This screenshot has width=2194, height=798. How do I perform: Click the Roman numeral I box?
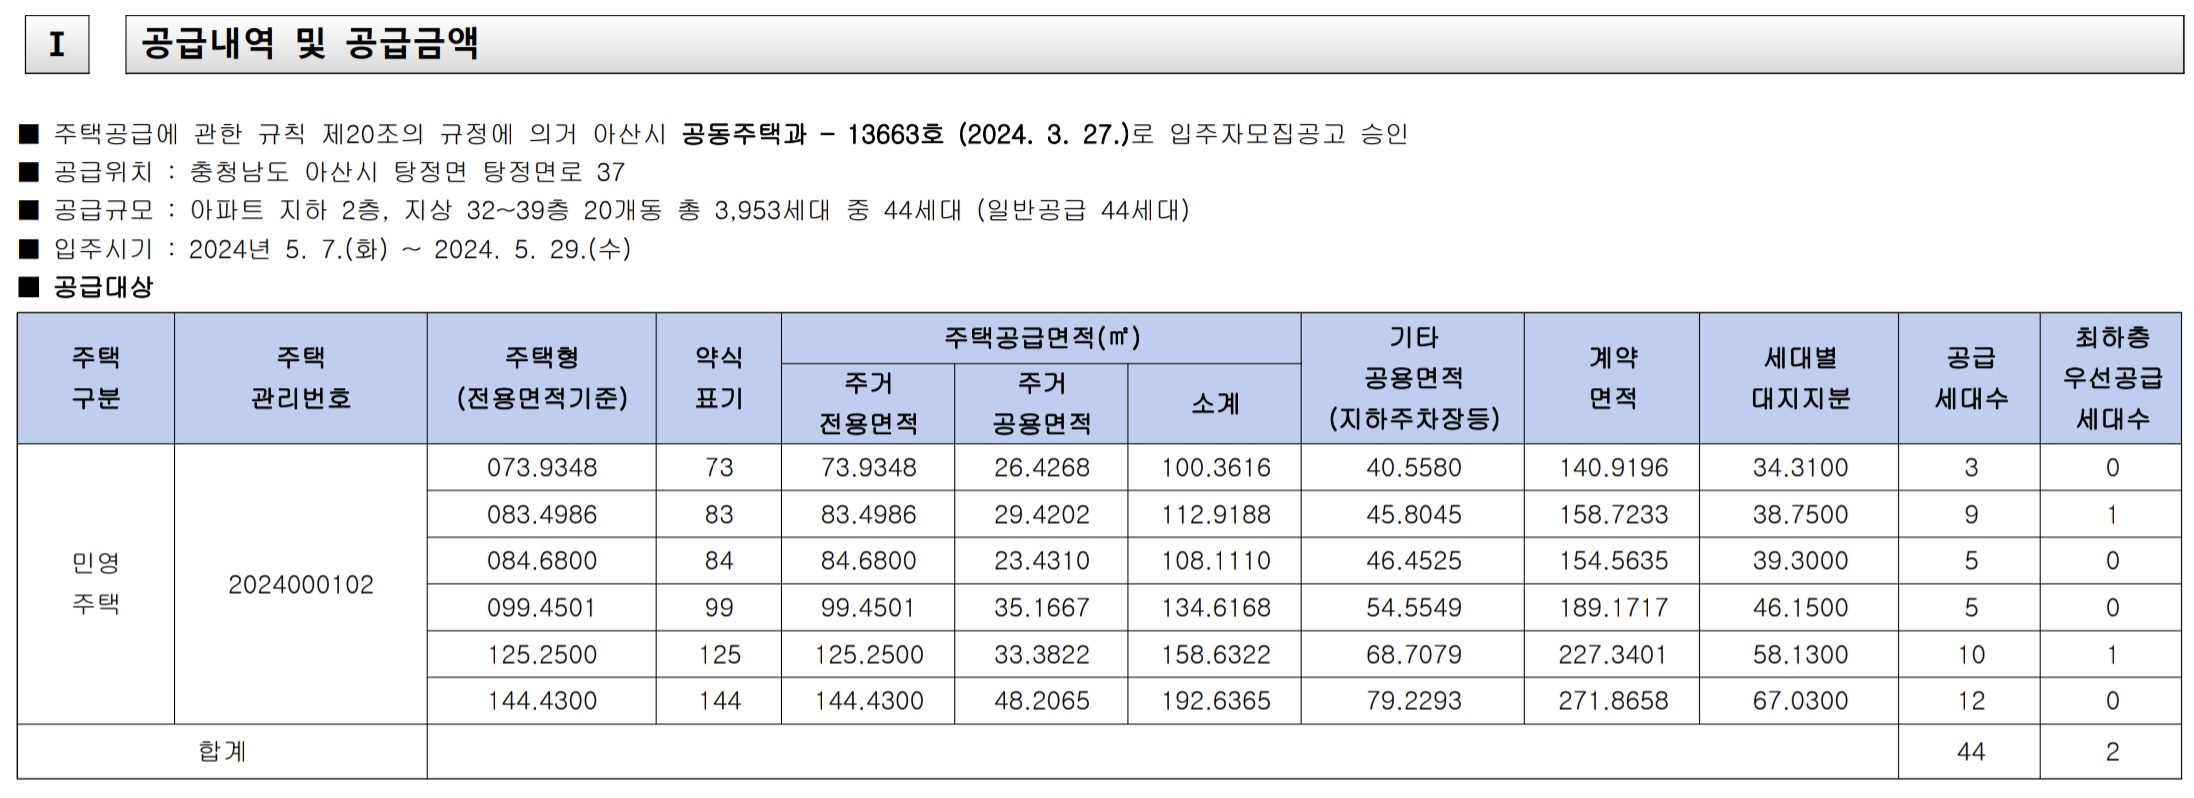tap(57, 45)
